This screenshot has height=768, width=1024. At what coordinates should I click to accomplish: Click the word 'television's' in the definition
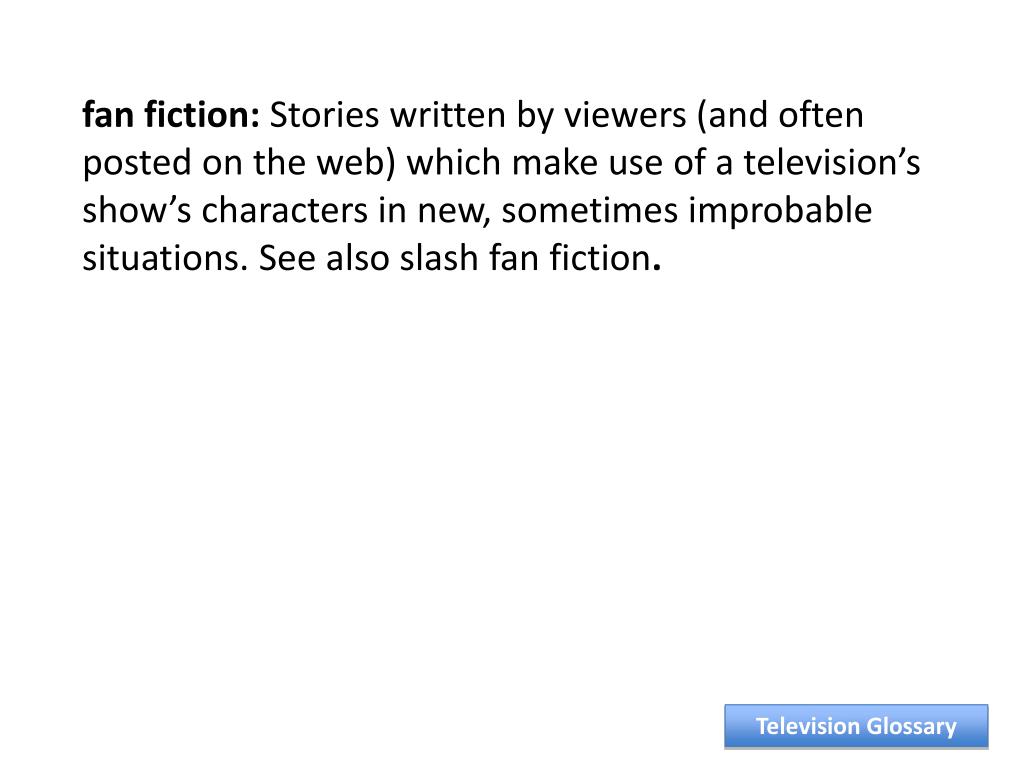(832, 163)
